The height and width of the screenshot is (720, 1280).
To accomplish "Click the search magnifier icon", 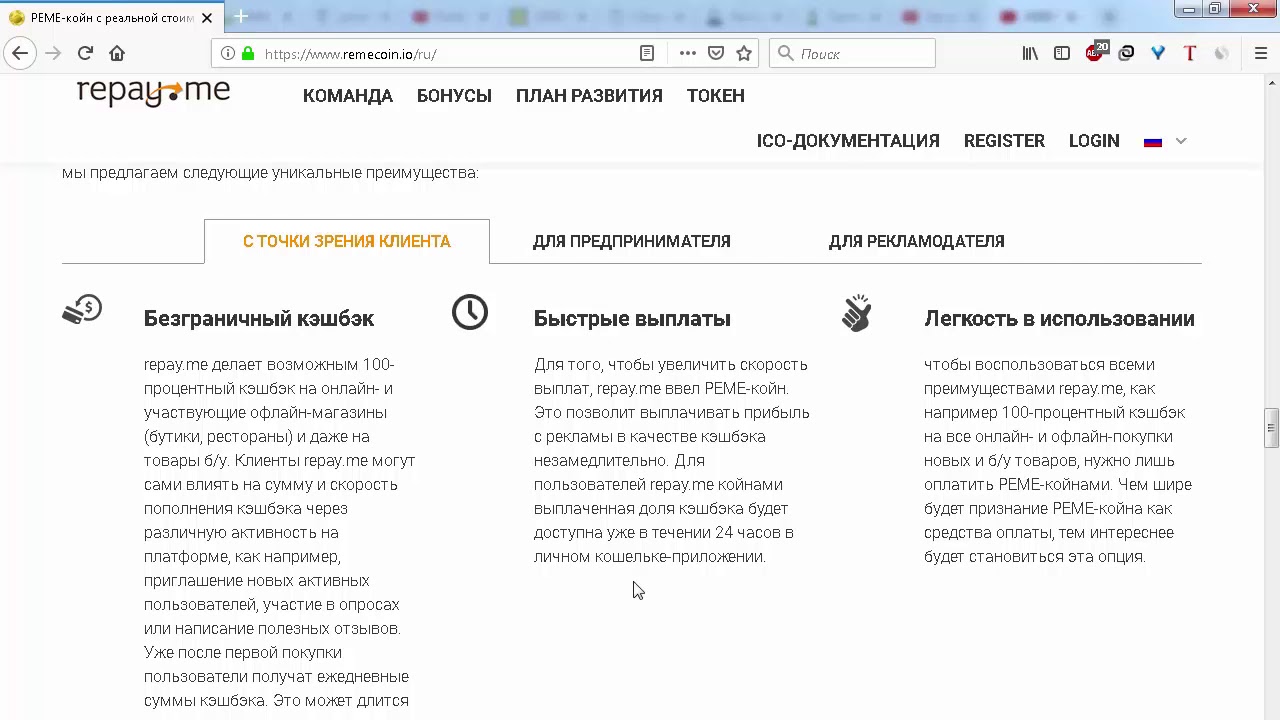I will (x=786, y=54).
